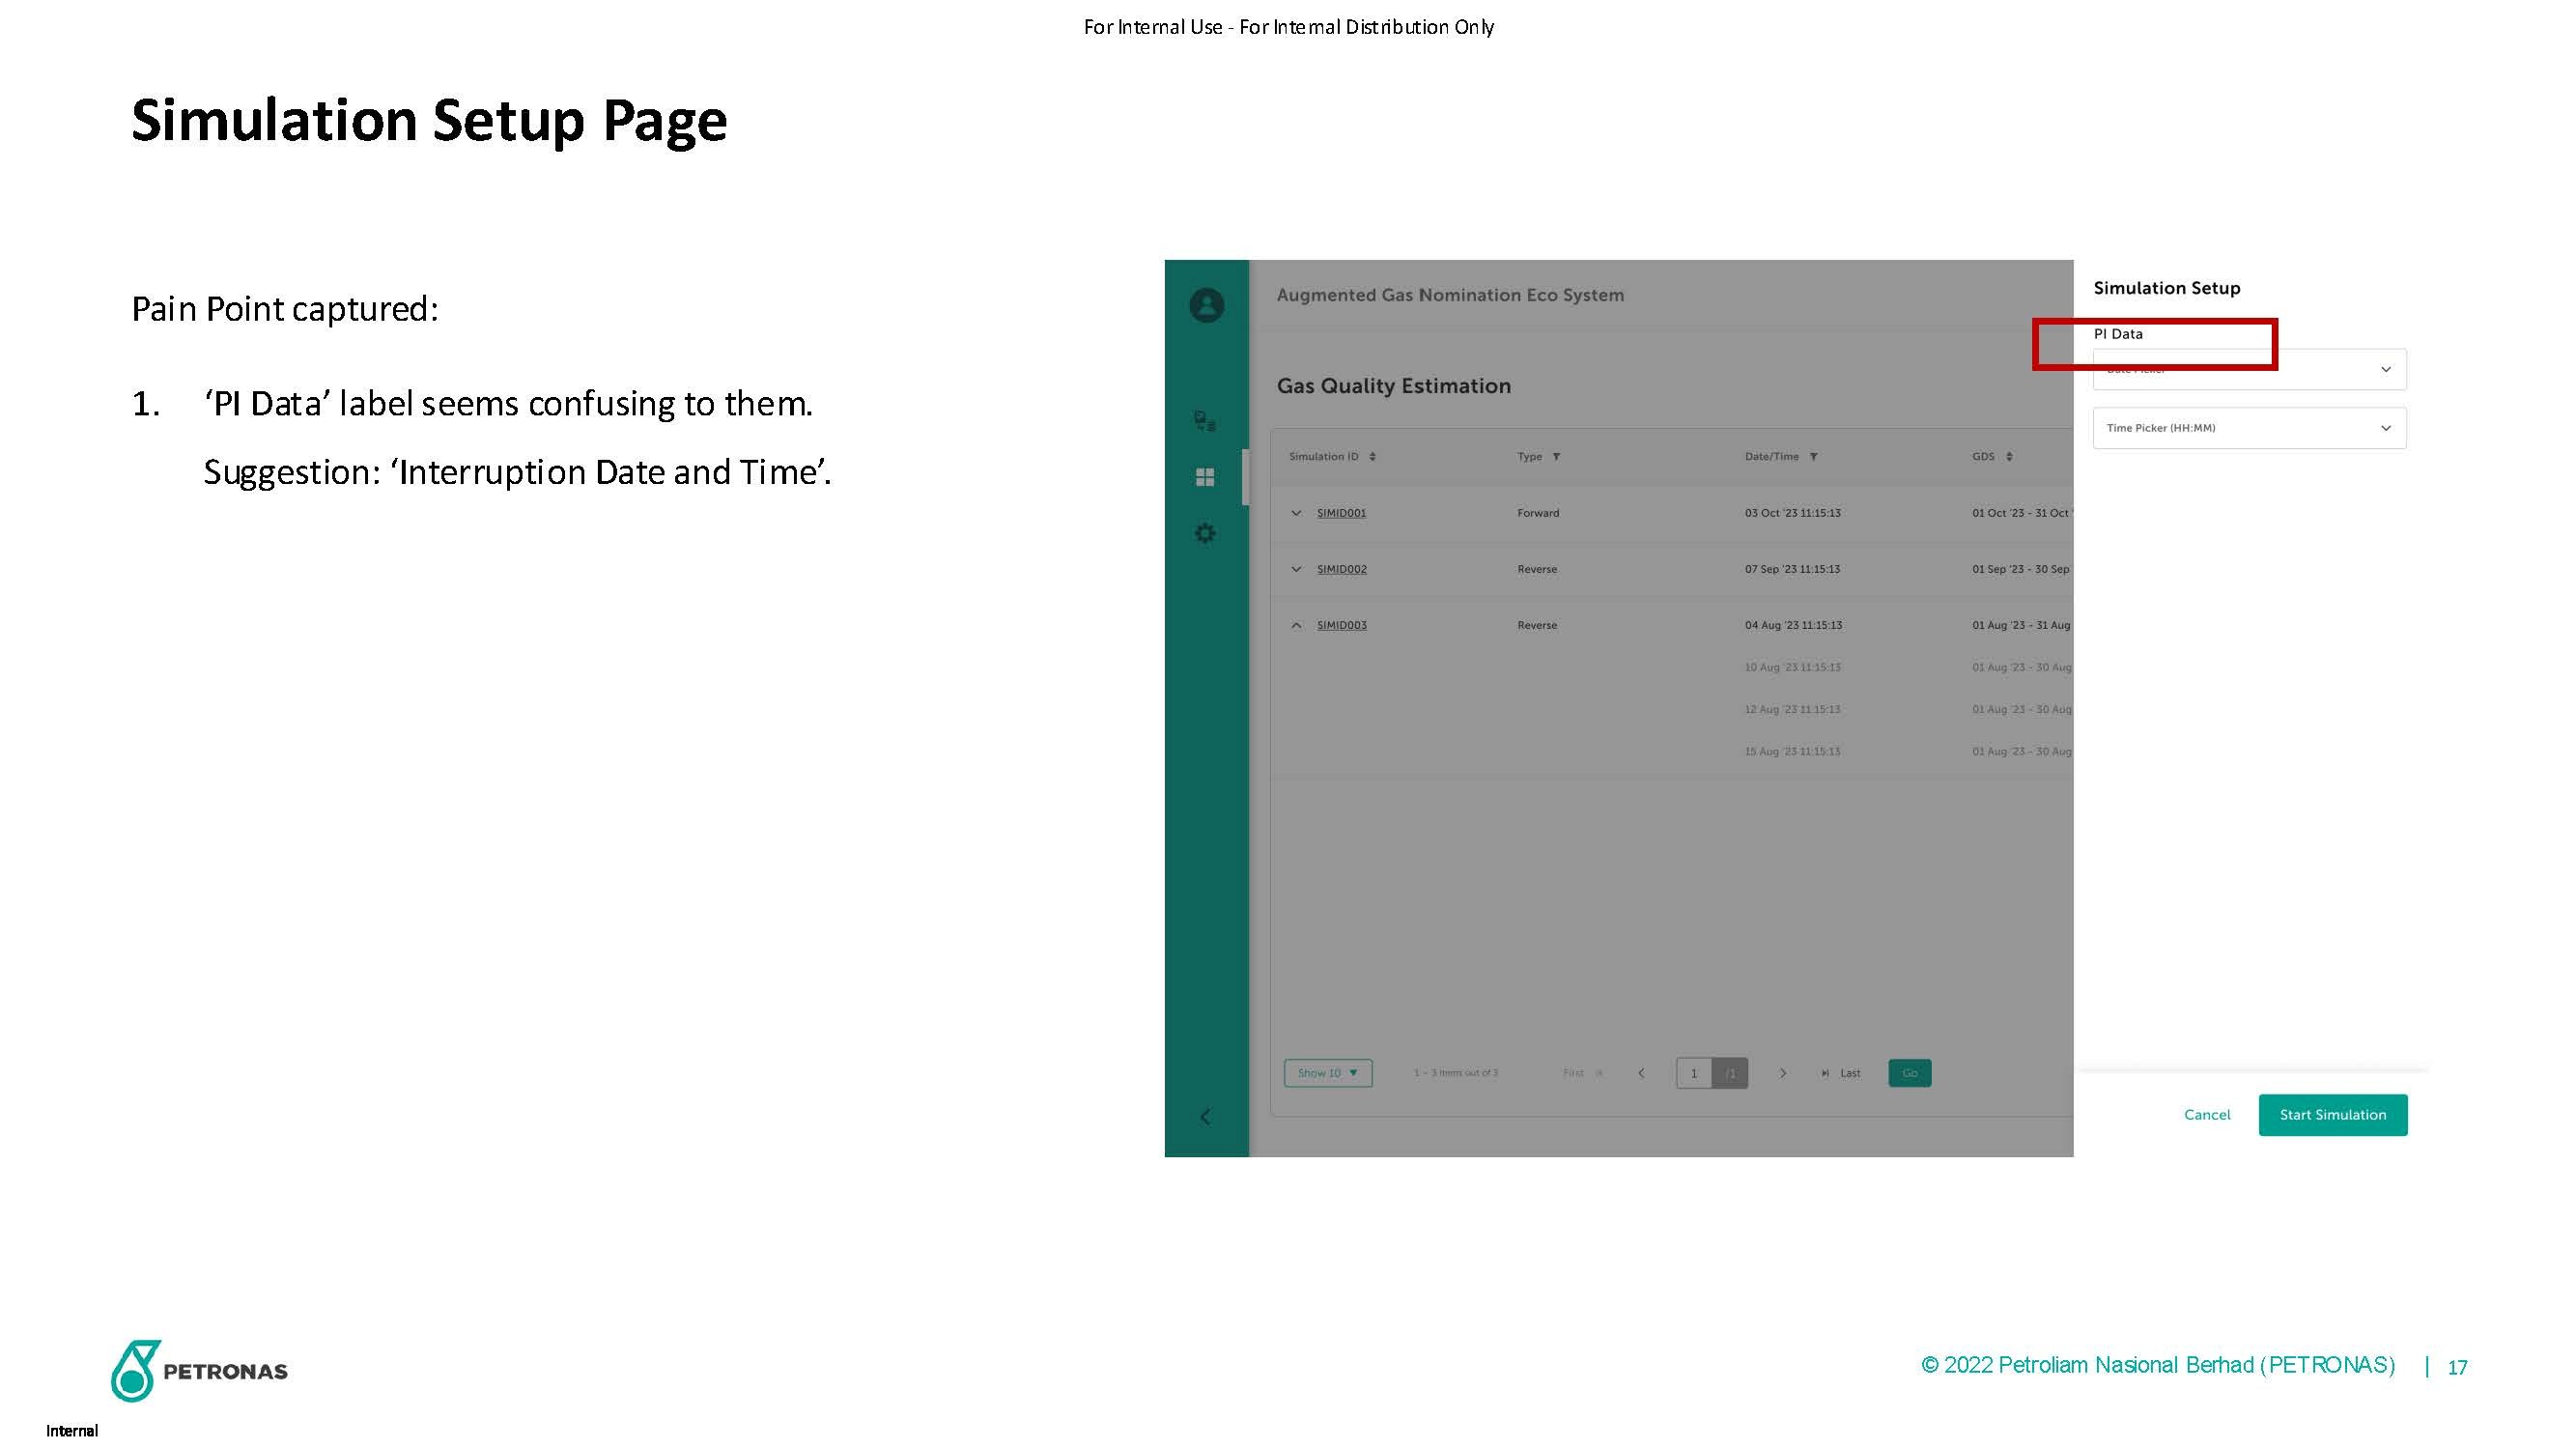Image resolution: width=2576 pixels, height=1449 pixels.
Task: Go to next page arrow
Action: pos(1782,1073)
